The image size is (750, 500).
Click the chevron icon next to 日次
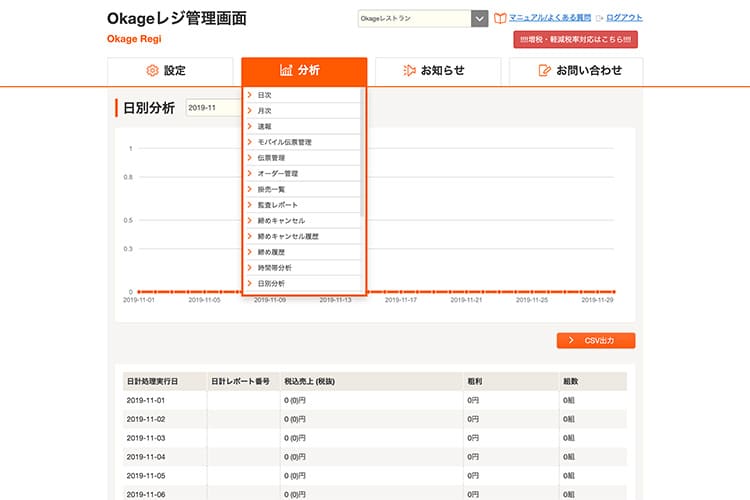tap(249, 95)
